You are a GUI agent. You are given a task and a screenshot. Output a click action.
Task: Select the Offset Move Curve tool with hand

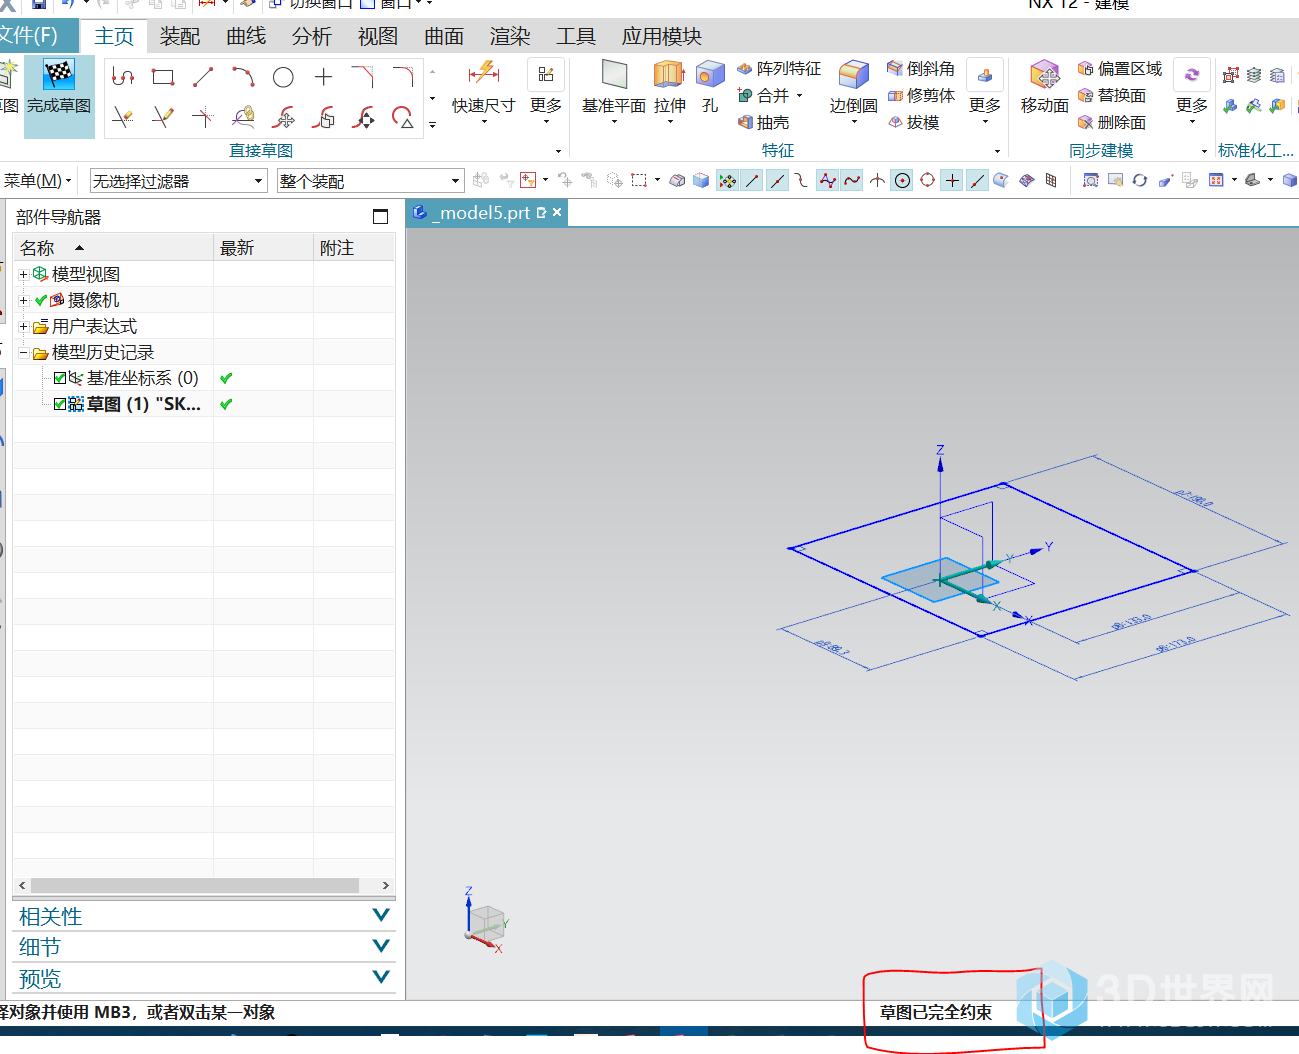pyautogui.click(x=323, y=118)
